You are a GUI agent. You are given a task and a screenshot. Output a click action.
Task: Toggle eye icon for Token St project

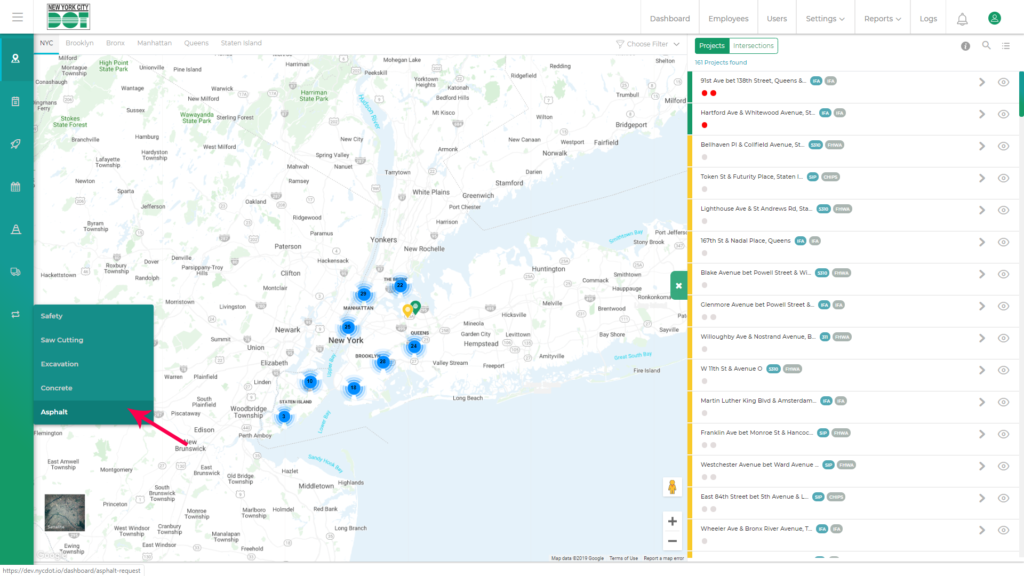coord(1003,178)
